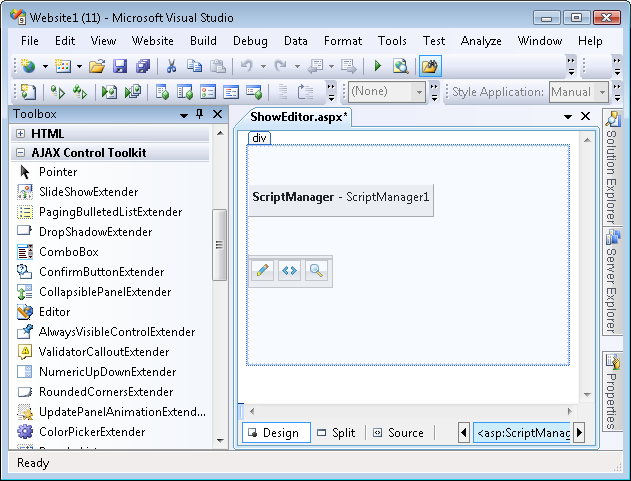
Task: Select ColorPickerExtender in the Toolbox
Action: click(x=91, y=432)
